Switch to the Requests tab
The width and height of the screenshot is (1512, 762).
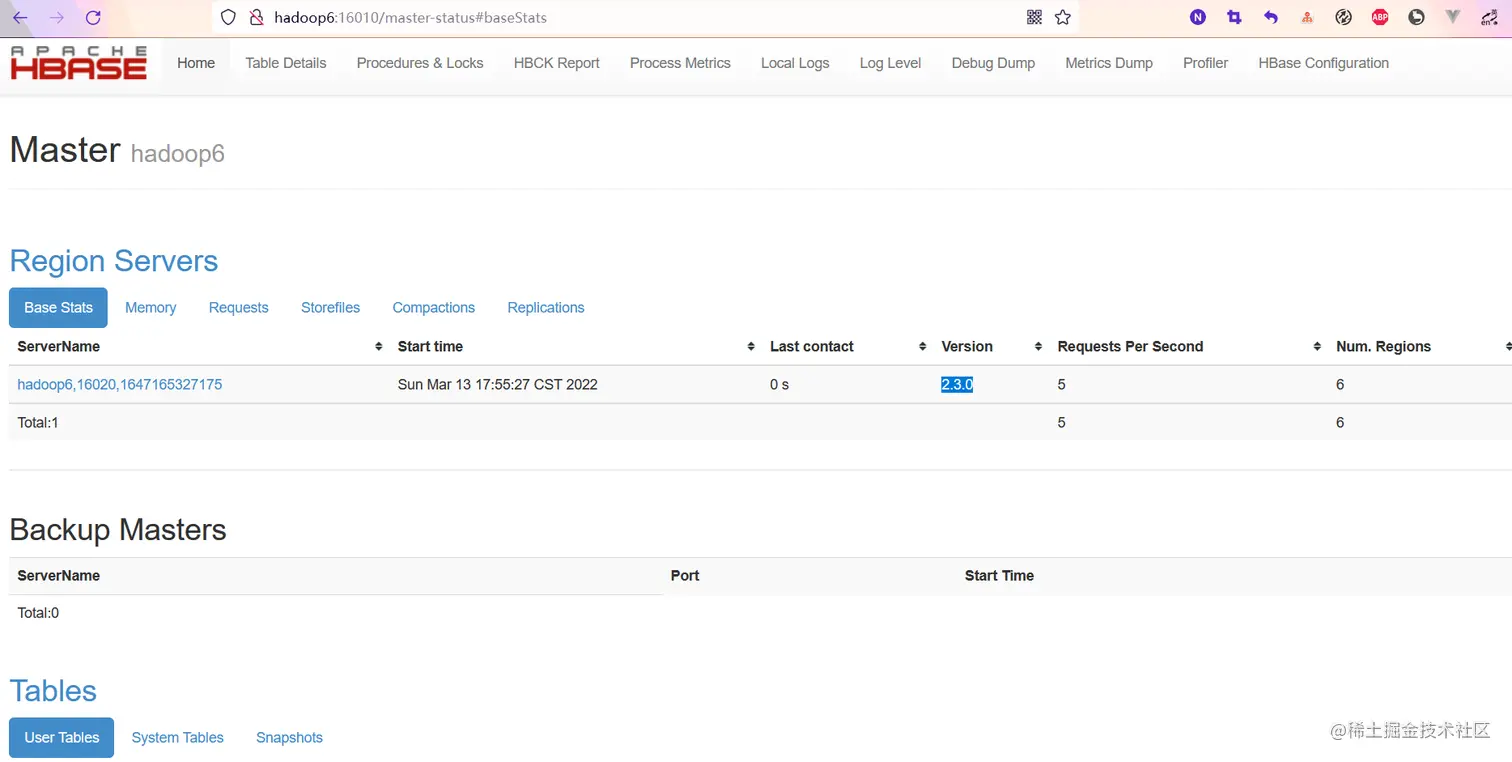point(238,308)
